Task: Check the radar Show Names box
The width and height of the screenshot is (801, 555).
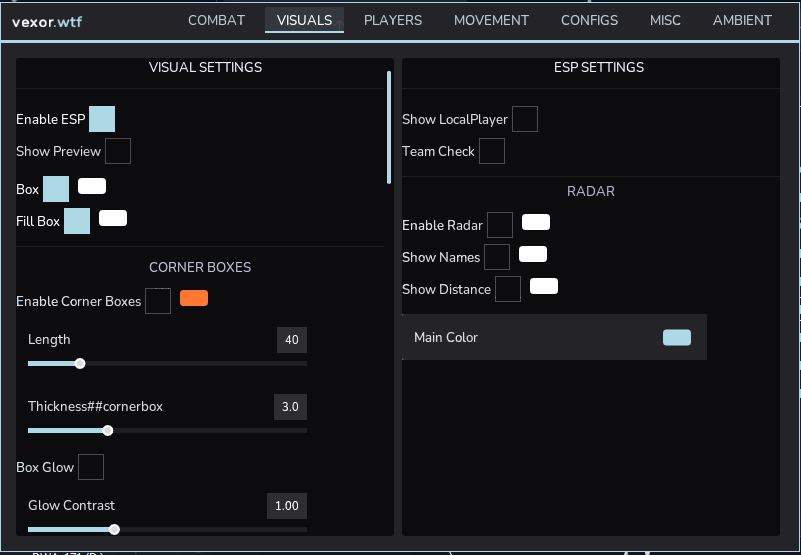Action: click(x=497, y=257)
